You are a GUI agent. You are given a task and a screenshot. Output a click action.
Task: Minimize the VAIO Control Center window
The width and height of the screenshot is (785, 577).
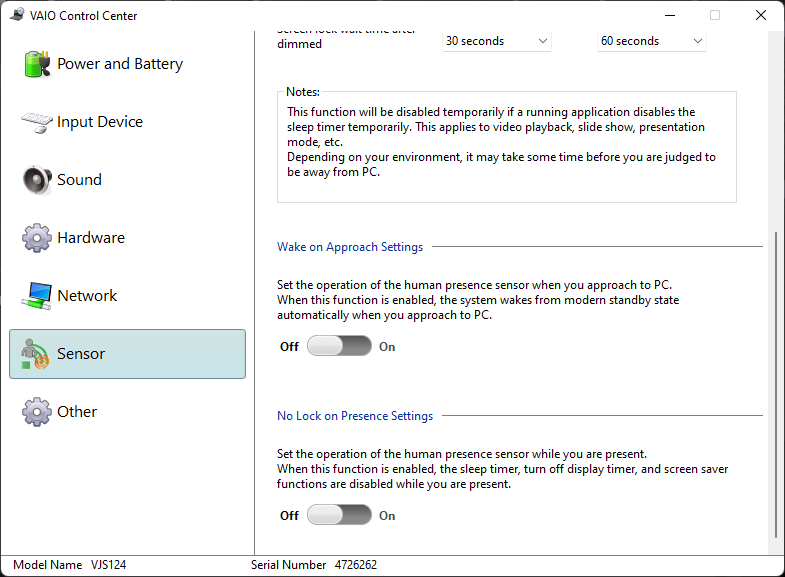pyautogui.click(x=670, y=16)
